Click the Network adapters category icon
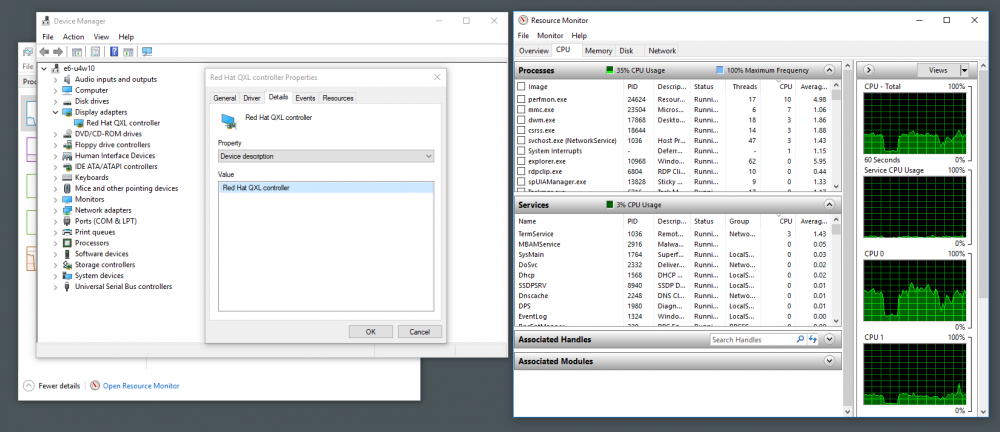 click(67, 210)
